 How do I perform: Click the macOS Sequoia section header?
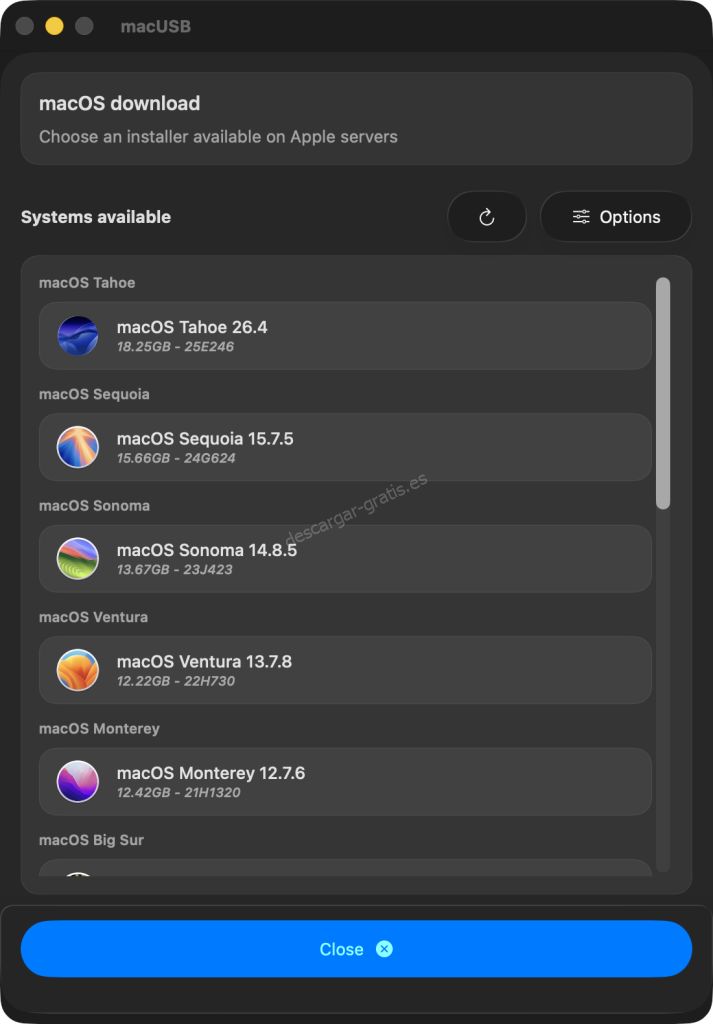pyautogui.click(x=94, y=394)
